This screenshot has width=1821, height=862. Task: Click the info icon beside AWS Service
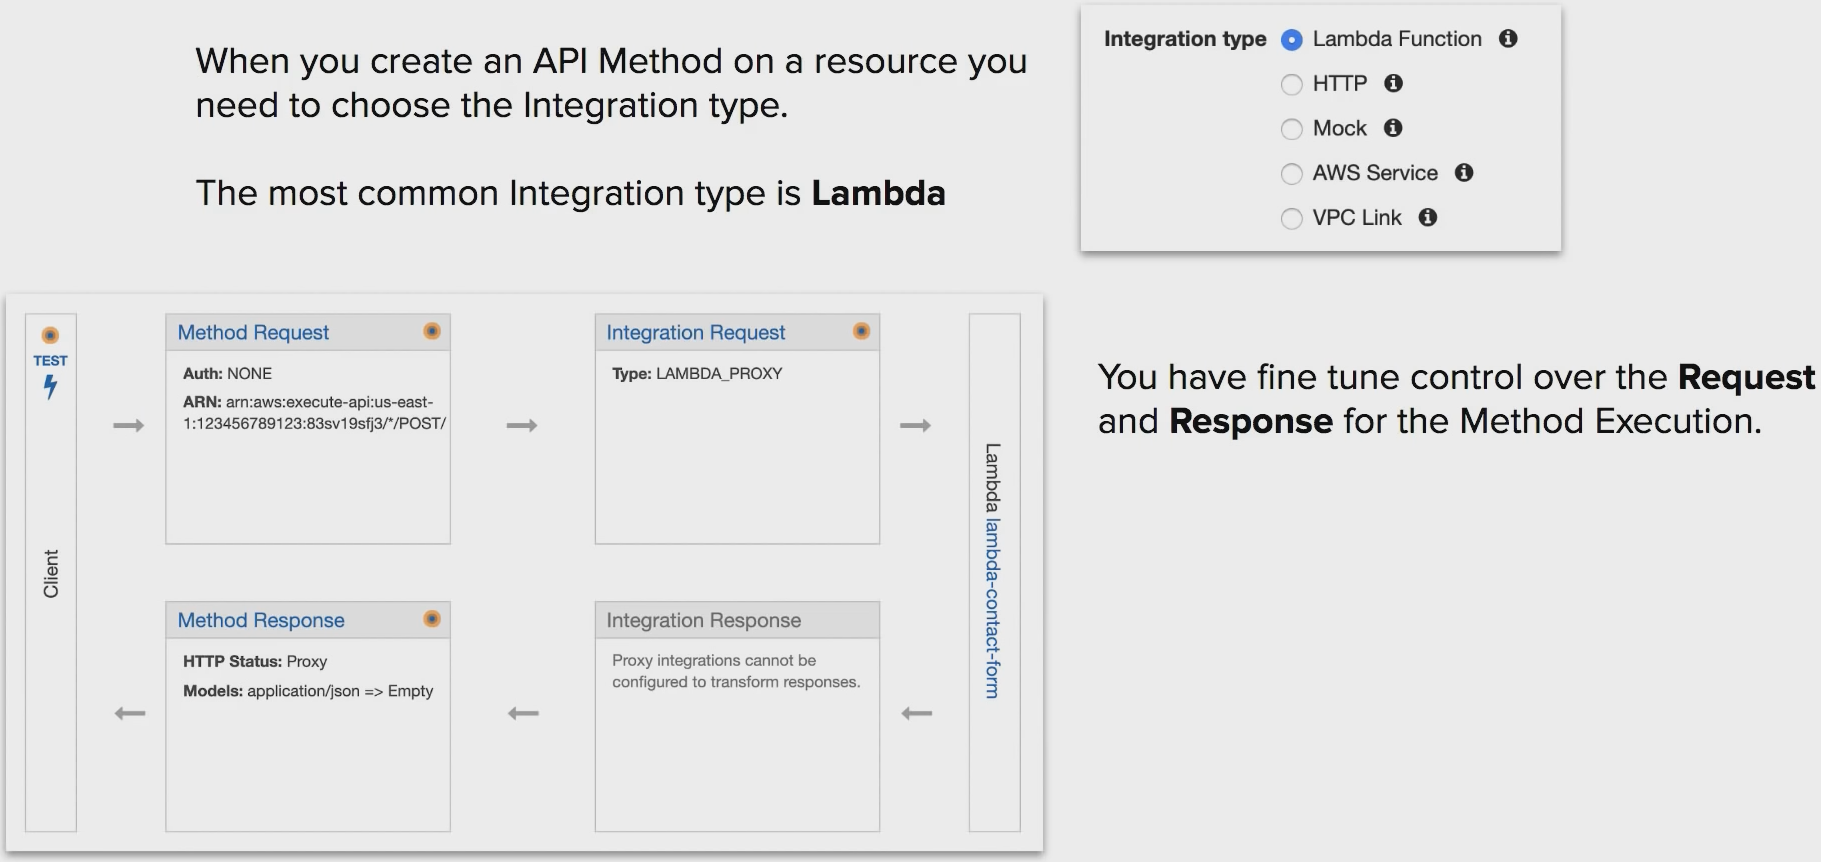click(x=1464, y=173)
